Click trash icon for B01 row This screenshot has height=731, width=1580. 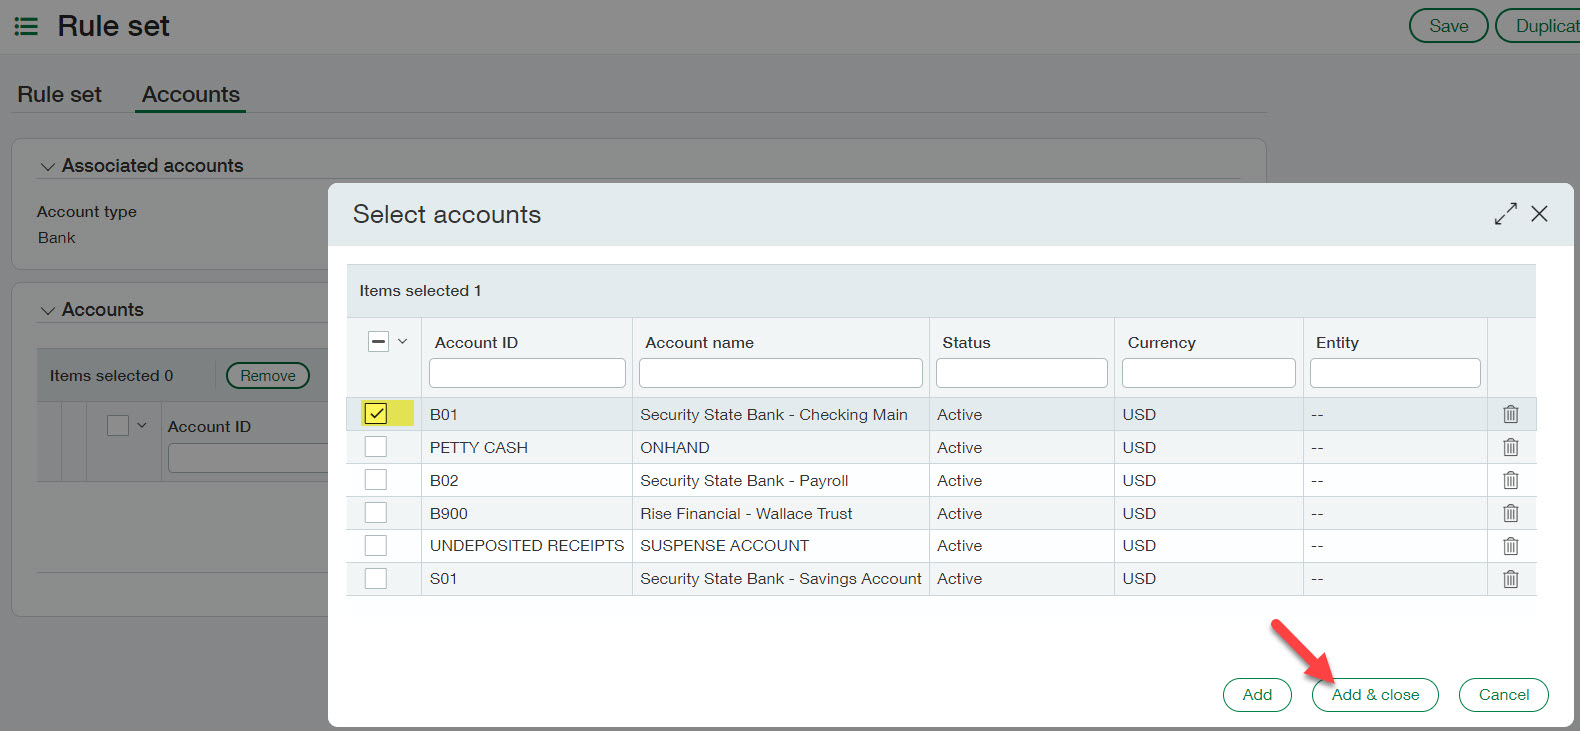pyautogui.click(x=1510, y=414)
